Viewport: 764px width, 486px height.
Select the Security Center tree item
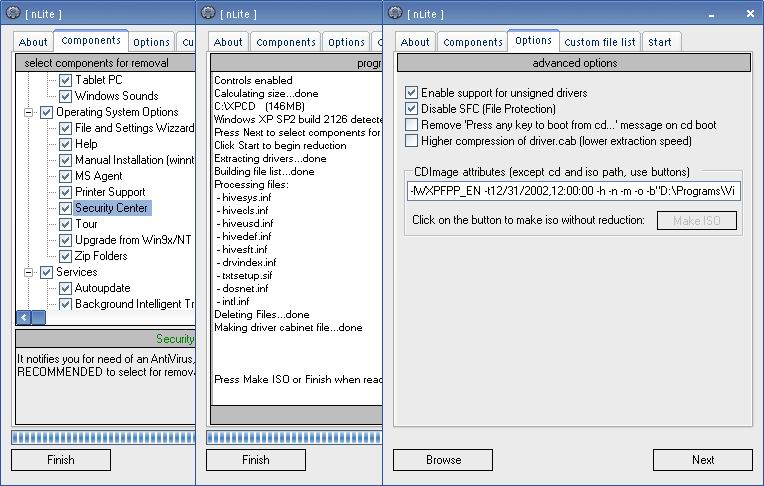coord(111,208)
